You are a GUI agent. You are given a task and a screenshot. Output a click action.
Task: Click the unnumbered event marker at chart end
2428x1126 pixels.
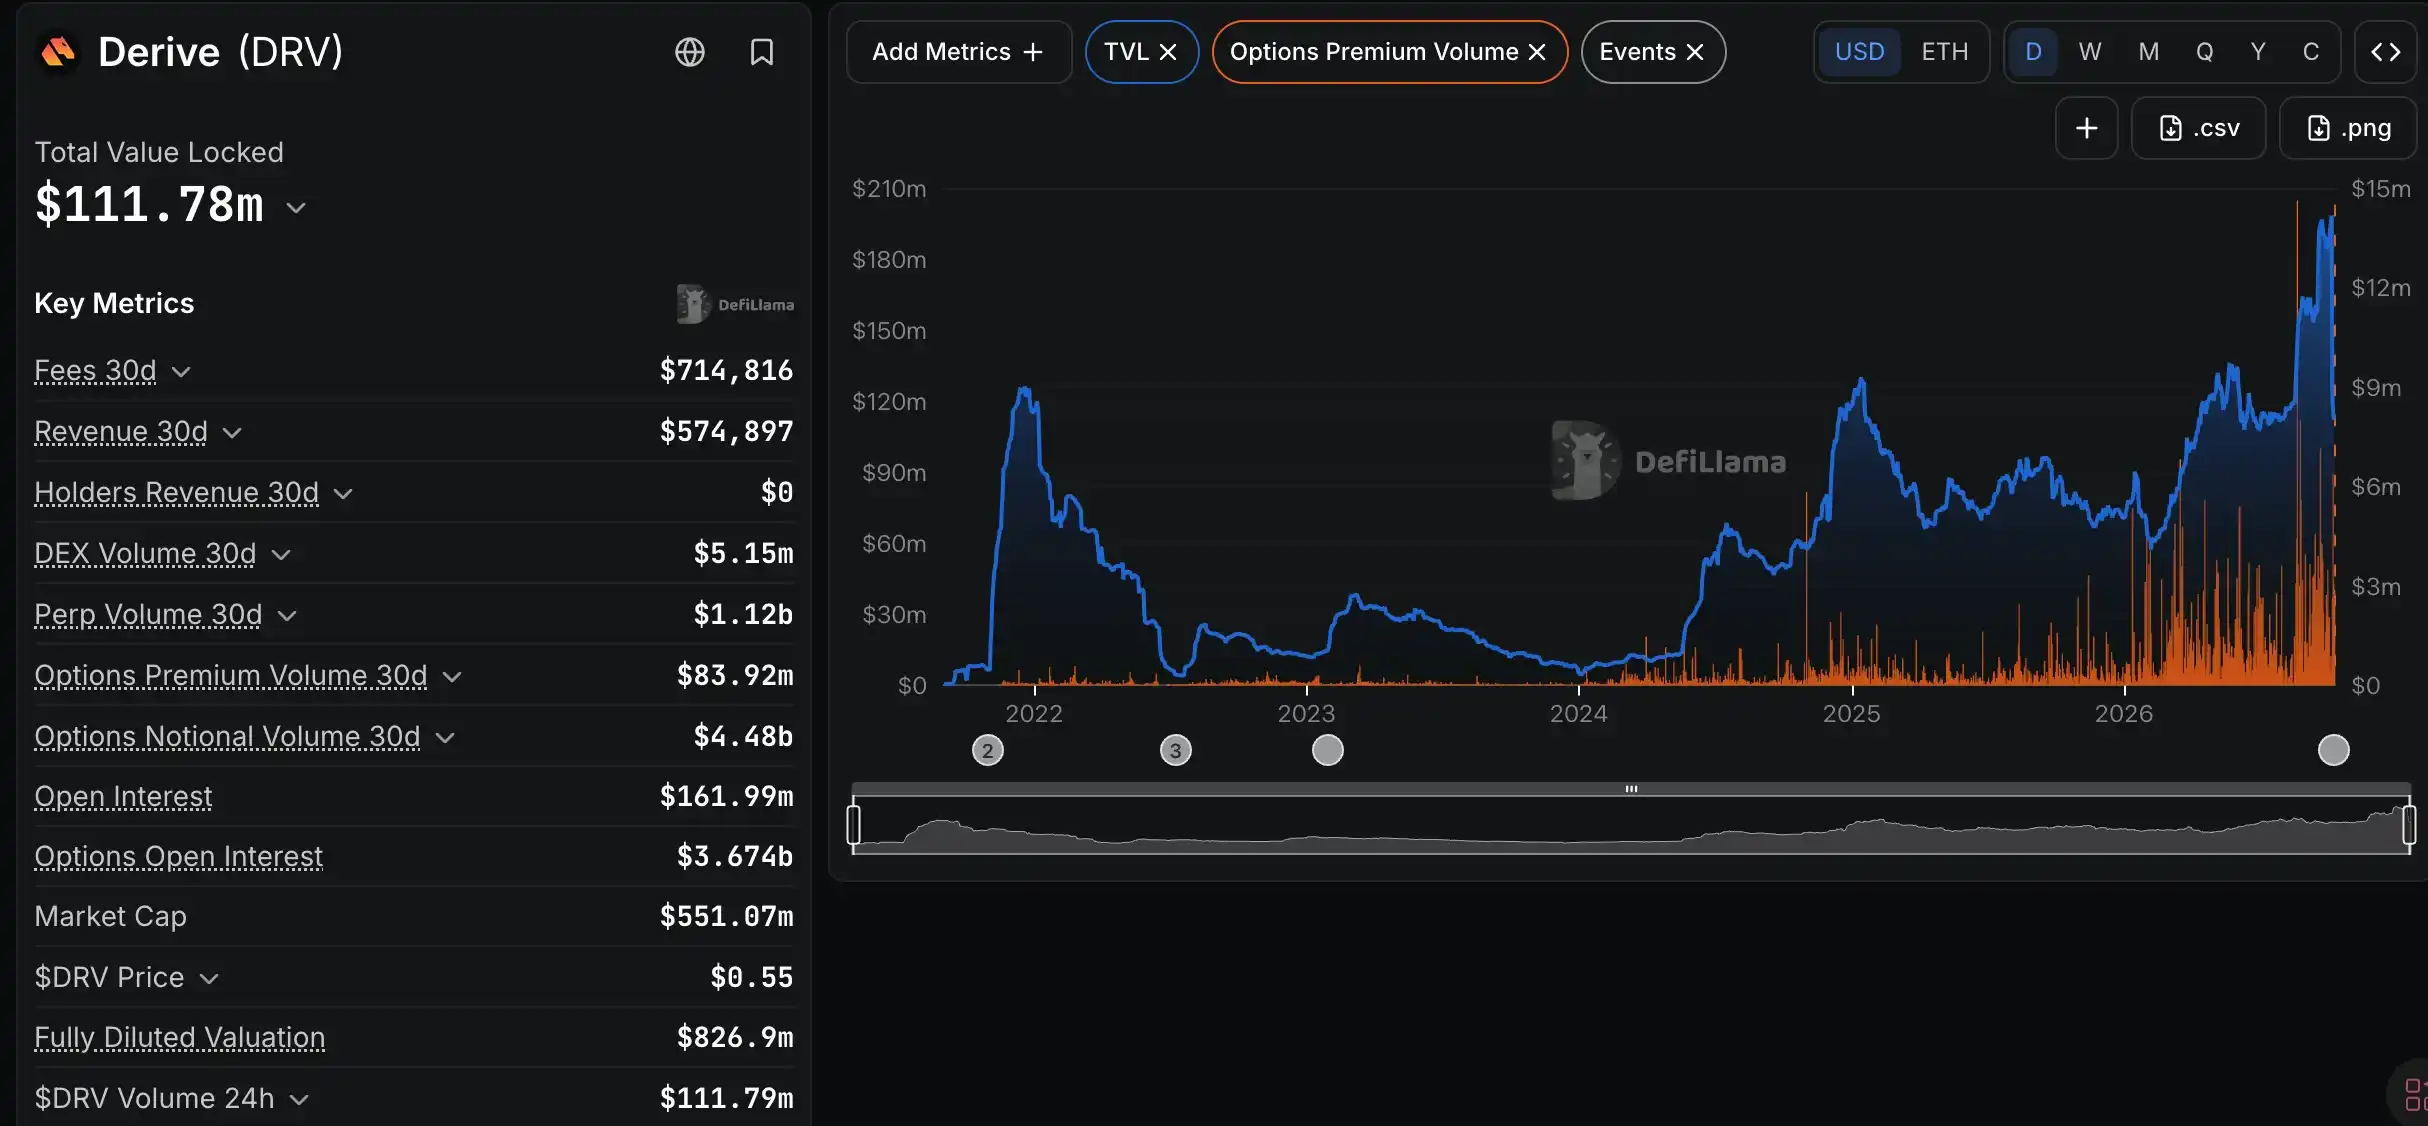(2334, 750)
